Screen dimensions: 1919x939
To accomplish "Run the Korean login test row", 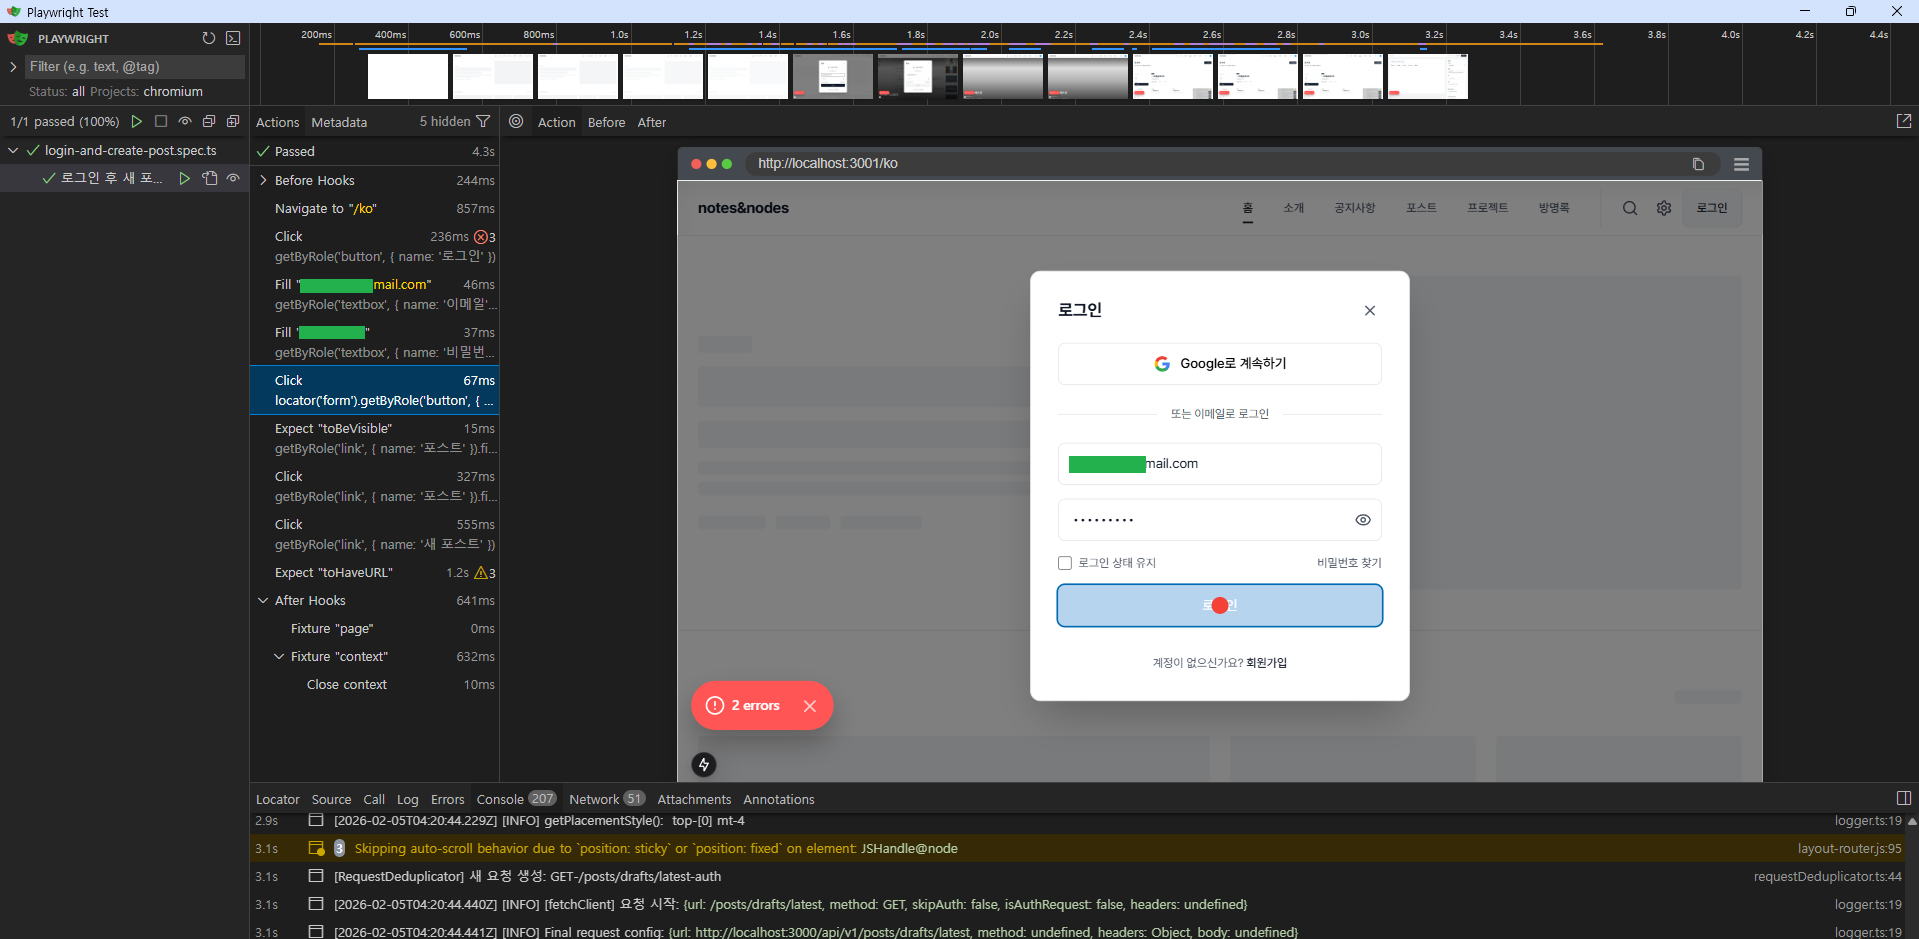I will [x=184, y=178].
